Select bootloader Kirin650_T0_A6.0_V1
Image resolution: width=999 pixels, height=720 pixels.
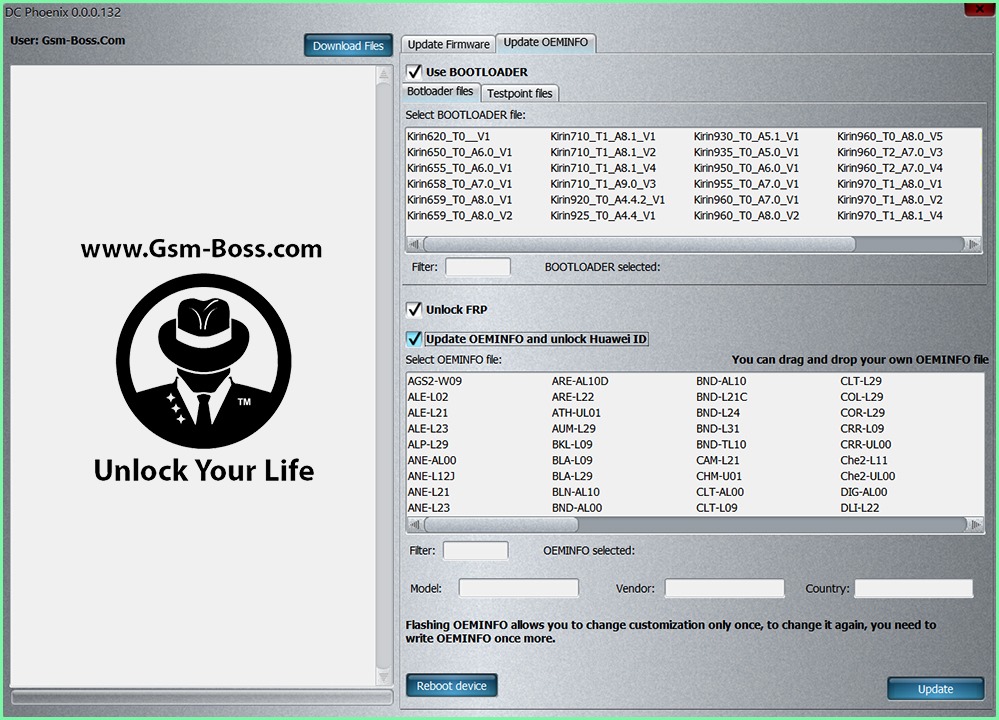pos(459,152)
